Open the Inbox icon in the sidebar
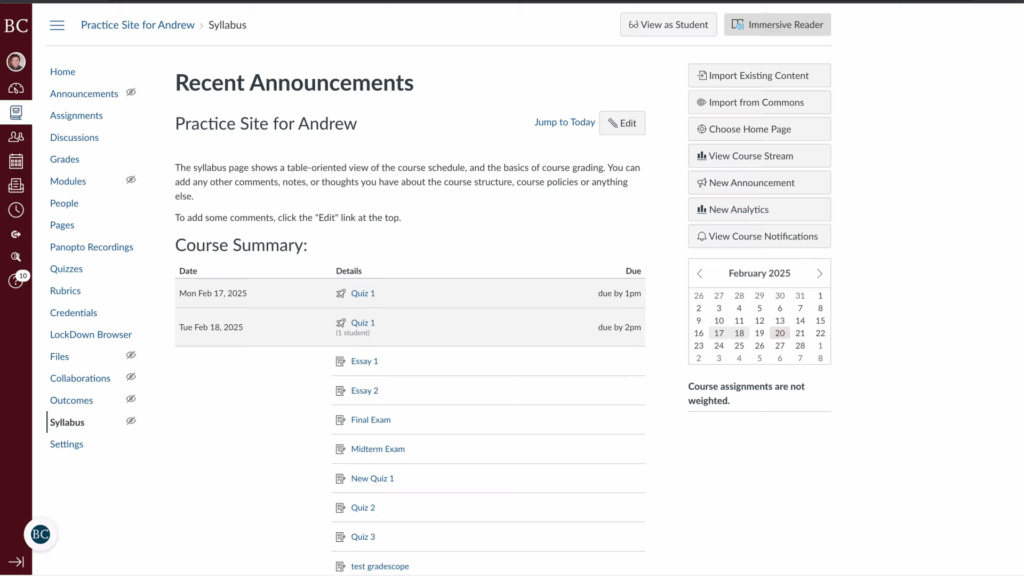Screen dimensions: 1024x576 15,185
